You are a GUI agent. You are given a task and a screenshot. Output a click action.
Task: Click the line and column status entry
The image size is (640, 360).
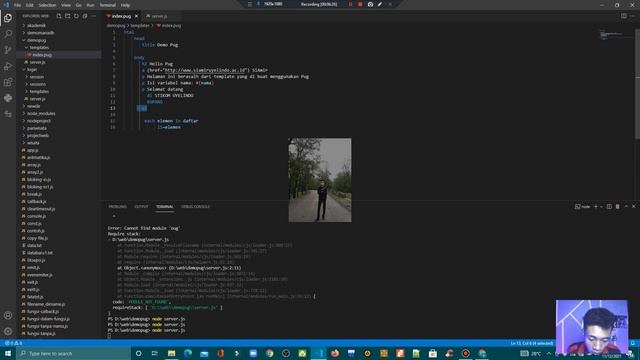(x=531, y=343)
